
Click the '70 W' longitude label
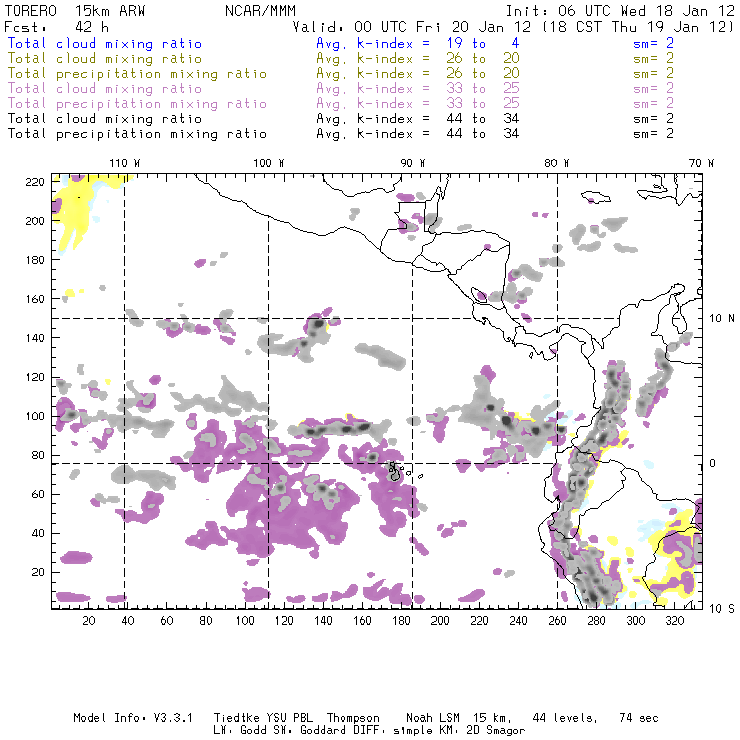(x=701, y=163)
